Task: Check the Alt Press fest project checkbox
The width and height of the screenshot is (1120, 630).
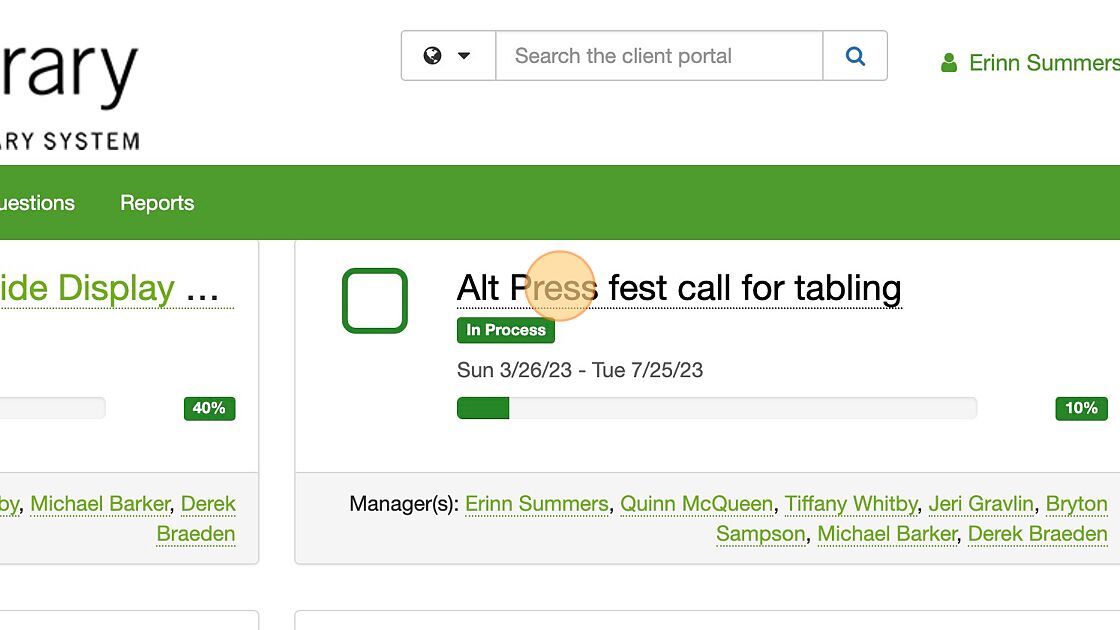Action: [x=375, y=301]
